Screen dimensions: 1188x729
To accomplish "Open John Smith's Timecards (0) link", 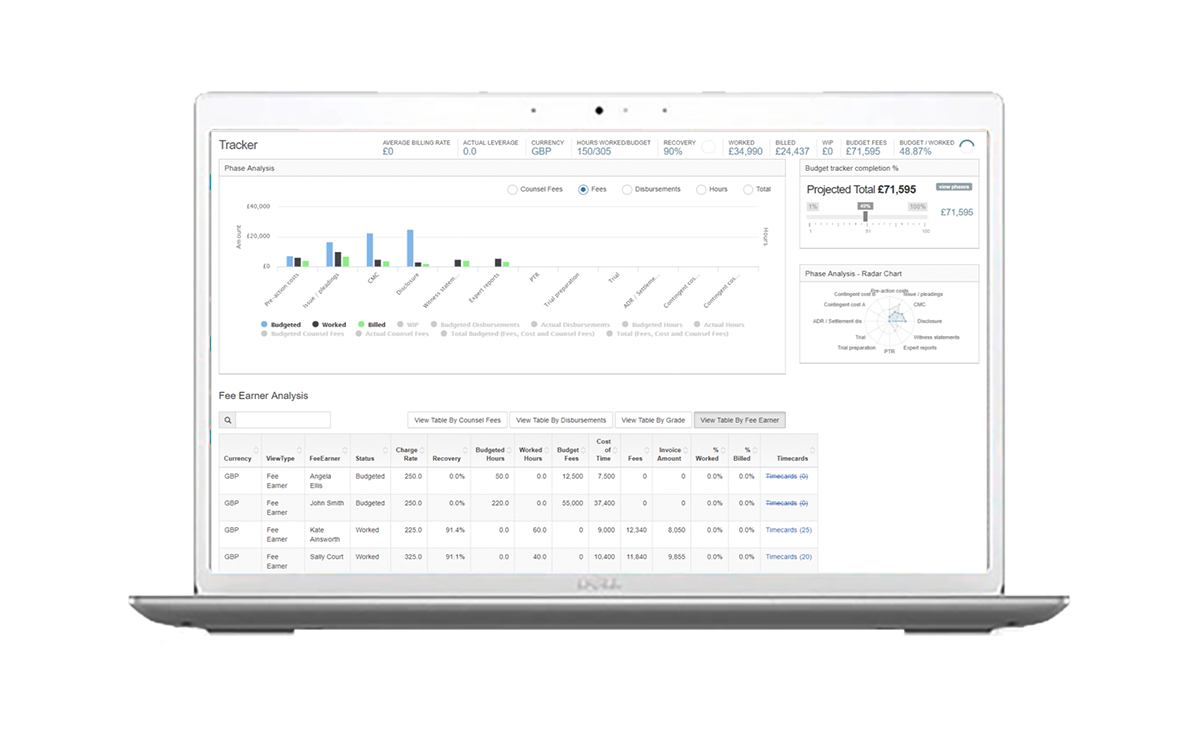I will coord(786,503).
